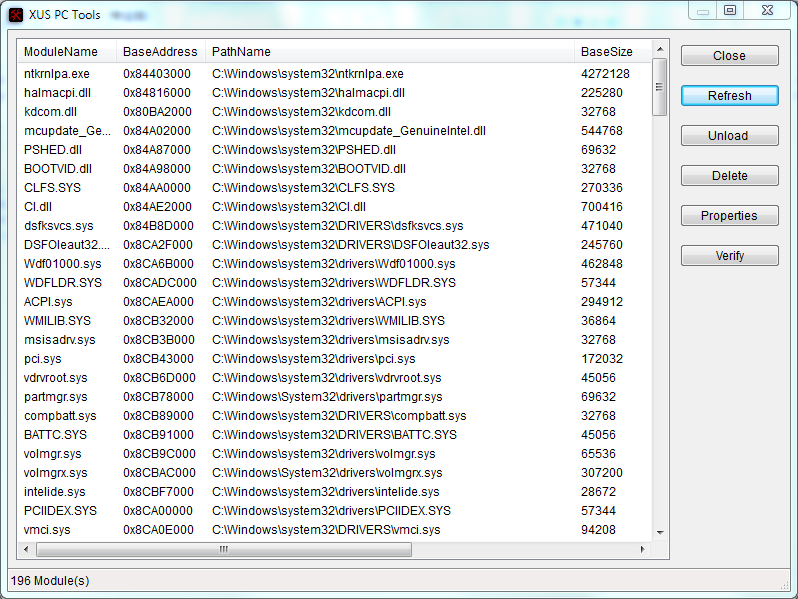
Task: Click the horizontal scrollbar left arrow
Action: point(26,550)
